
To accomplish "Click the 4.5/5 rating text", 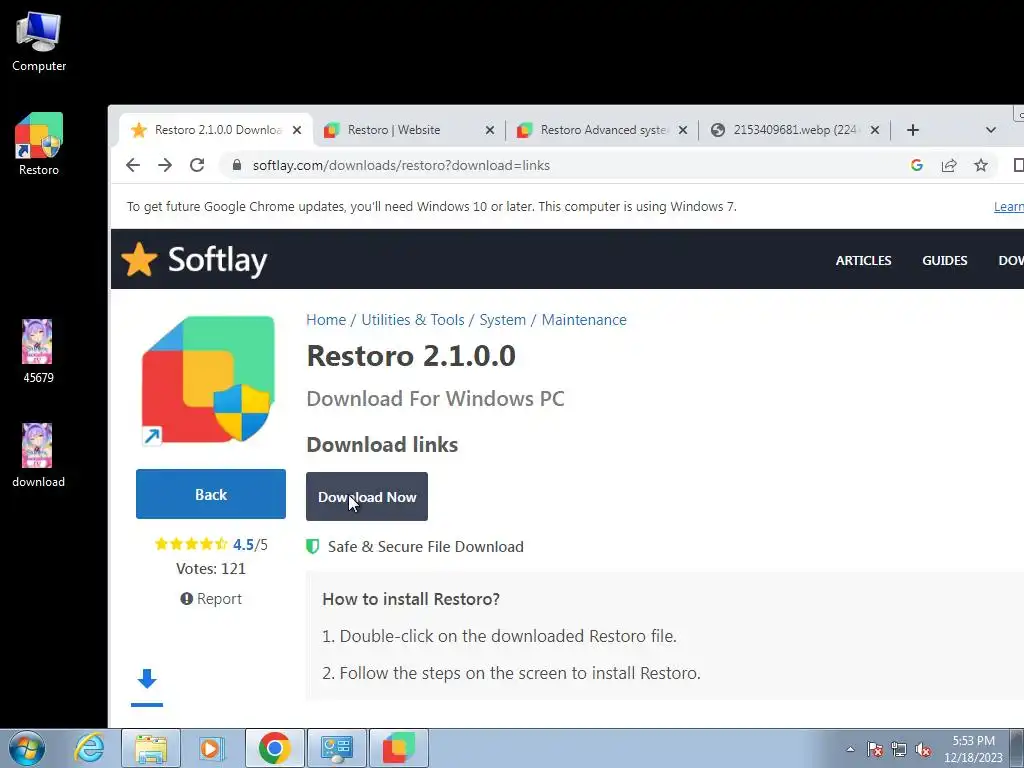I will tap(250, 544).
